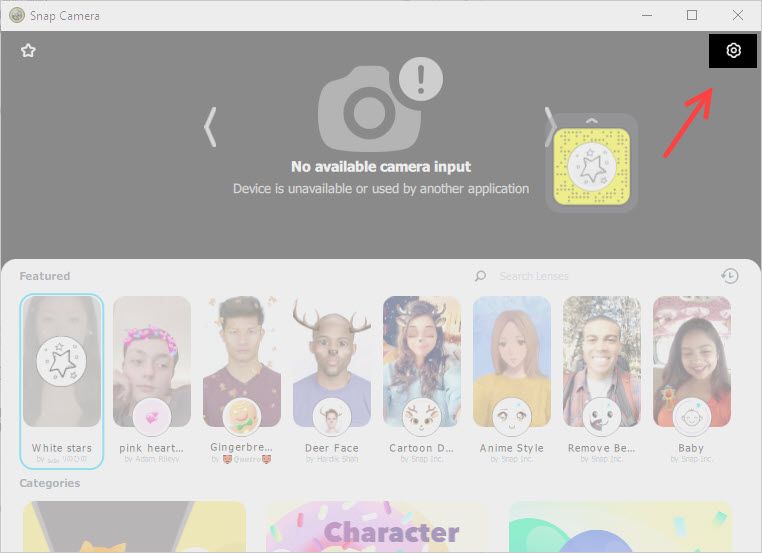Click 'by Hardik Shah' creator name
The width and height of the screenshot is (762, 553).
tap(332, 459)
